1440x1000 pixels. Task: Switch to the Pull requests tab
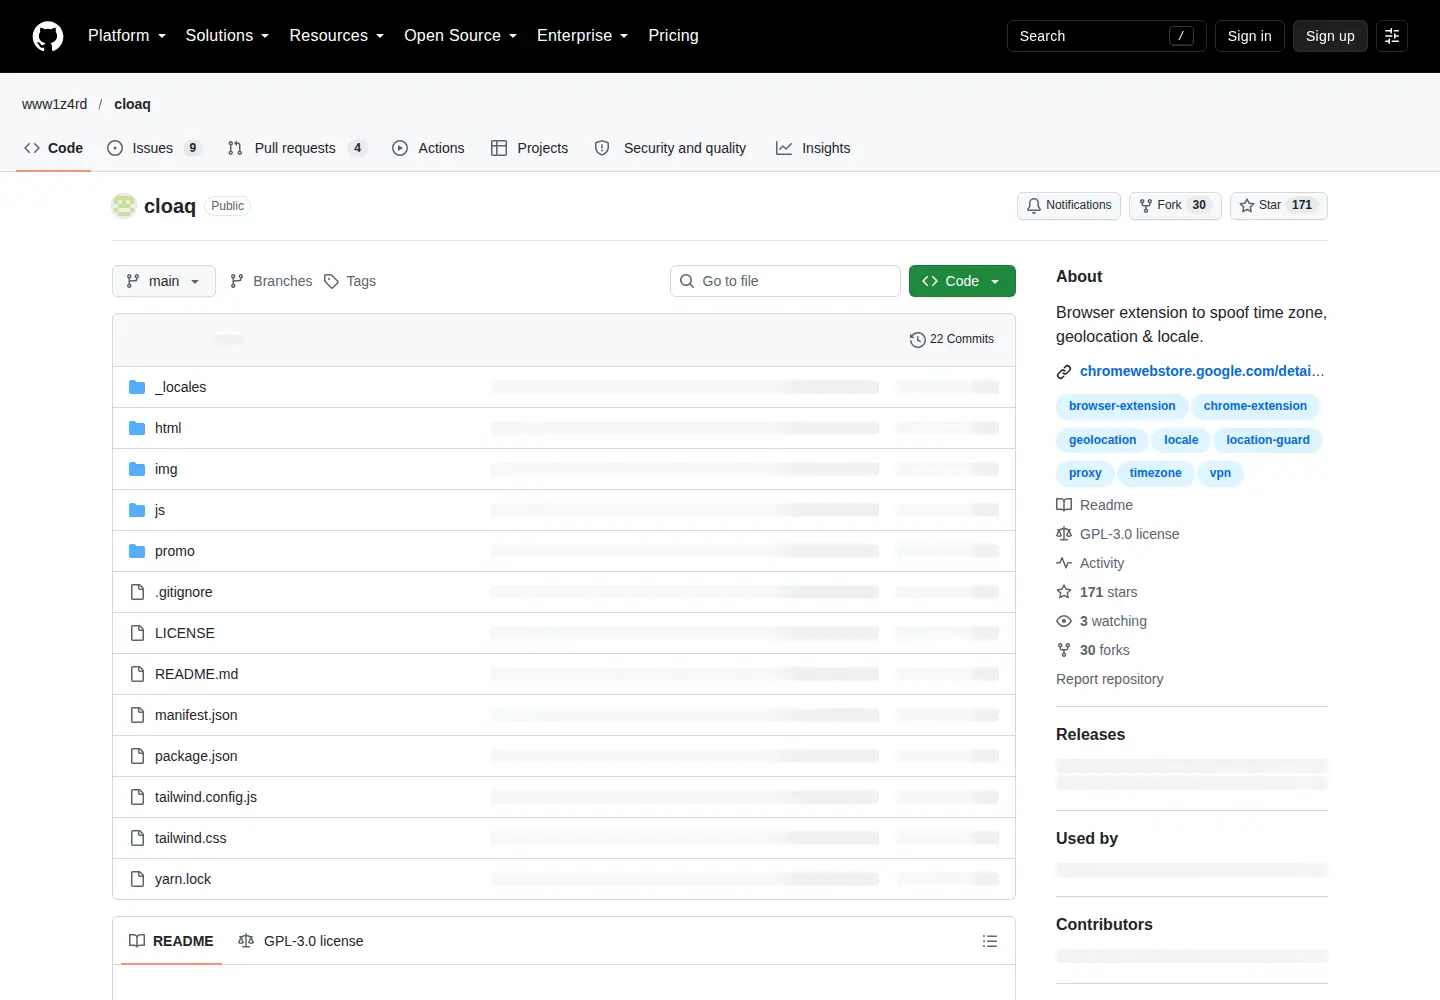(297, 148)
